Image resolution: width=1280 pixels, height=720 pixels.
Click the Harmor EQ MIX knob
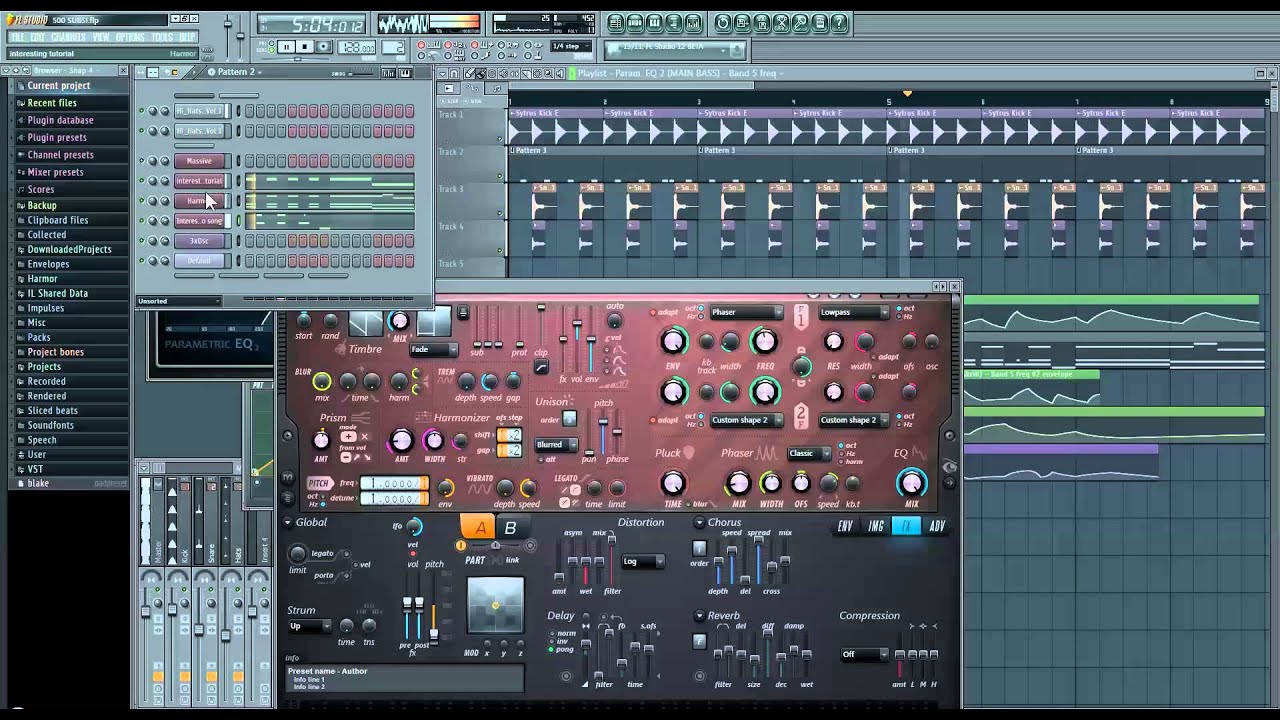pos(911,482)
